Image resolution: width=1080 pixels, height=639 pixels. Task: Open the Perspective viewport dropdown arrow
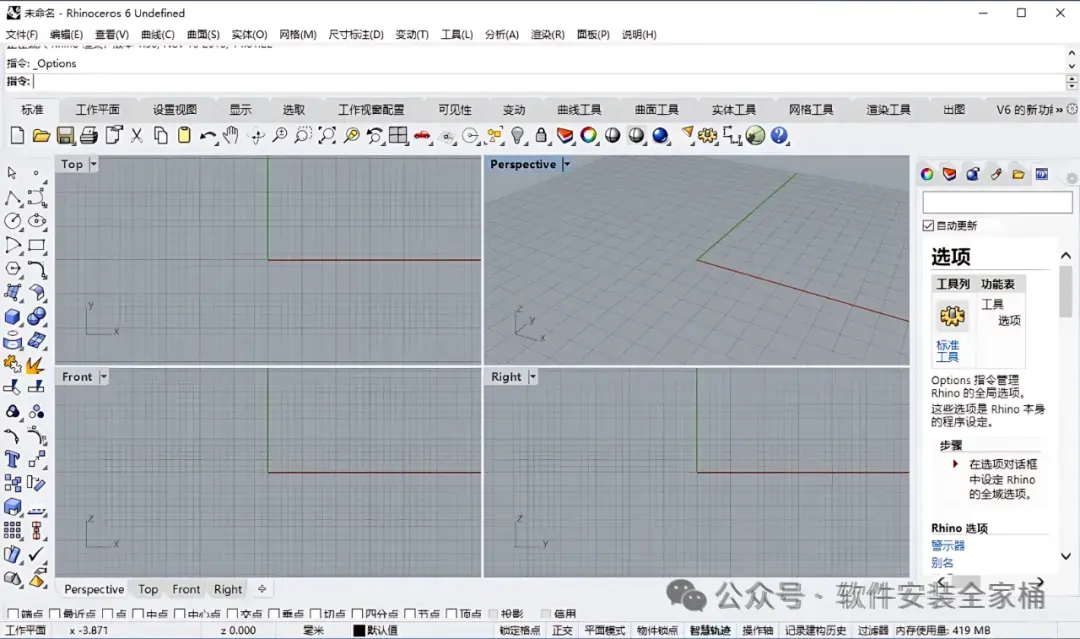[x=567, y=164]
